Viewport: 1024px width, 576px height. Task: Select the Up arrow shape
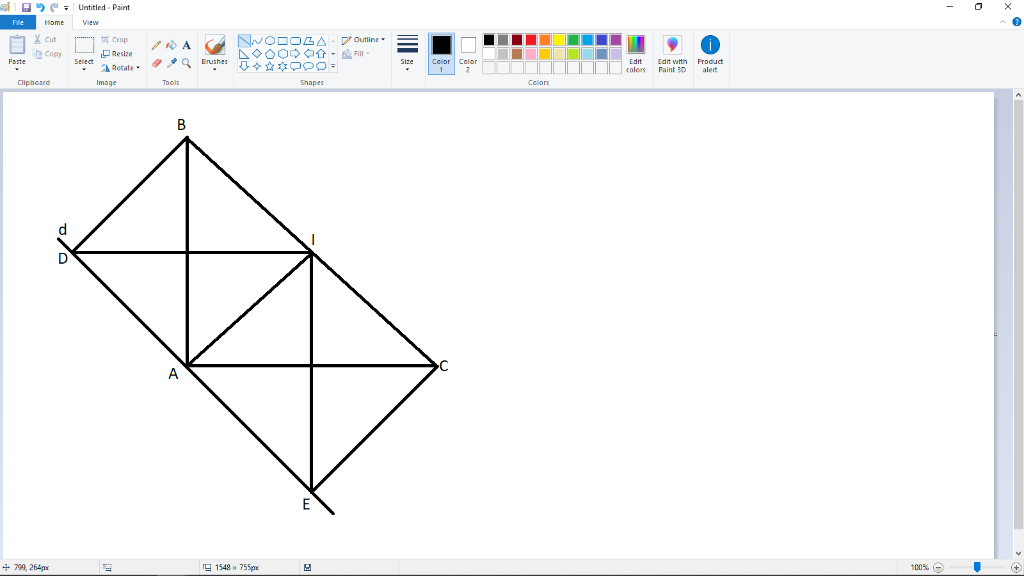tap(321, 54)
